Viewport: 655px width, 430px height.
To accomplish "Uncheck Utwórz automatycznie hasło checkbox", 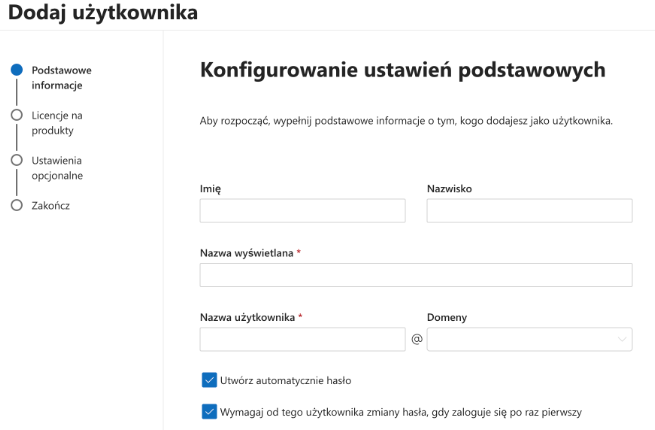I will click(209, 380).
